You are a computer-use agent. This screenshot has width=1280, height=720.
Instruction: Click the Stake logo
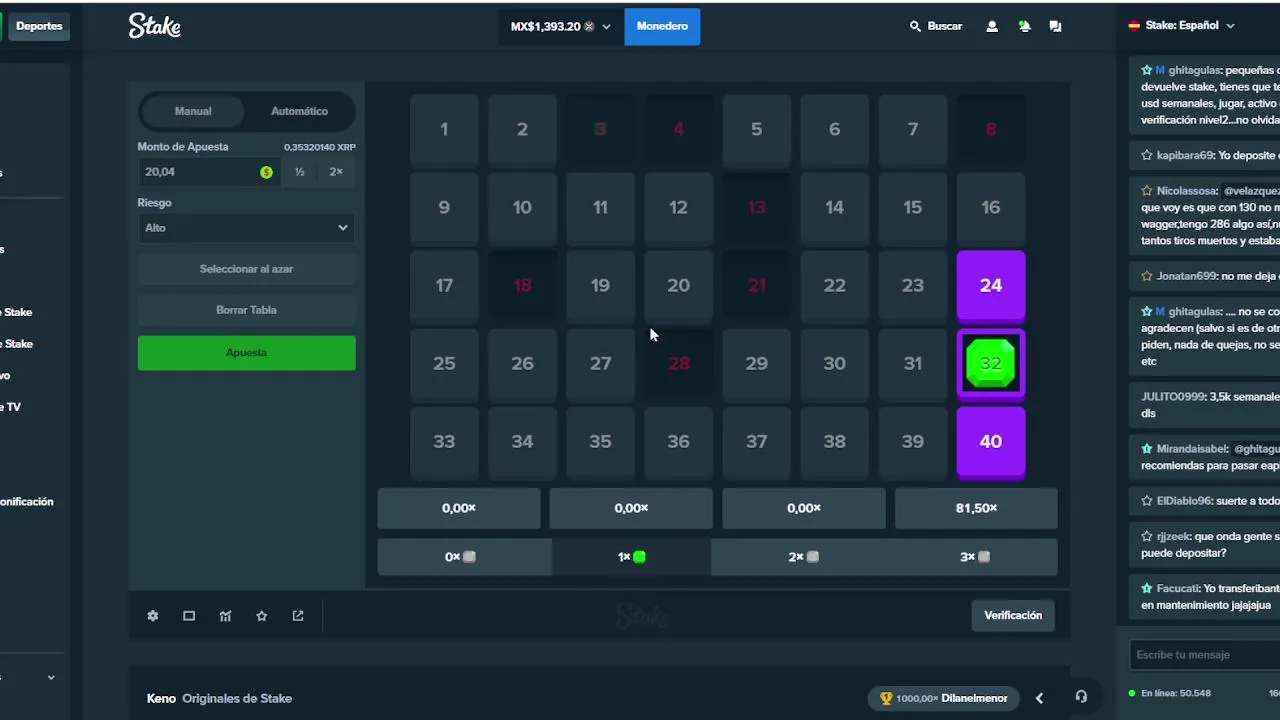(155, 26)
